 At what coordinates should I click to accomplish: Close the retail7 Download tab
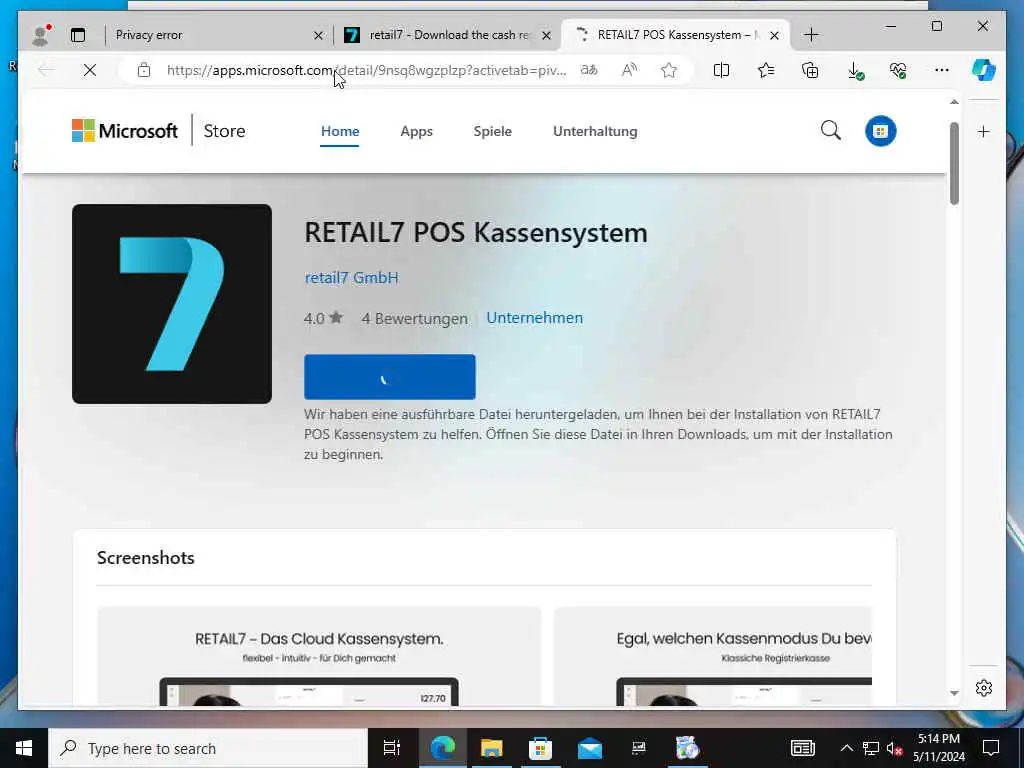tap(547, 35)
